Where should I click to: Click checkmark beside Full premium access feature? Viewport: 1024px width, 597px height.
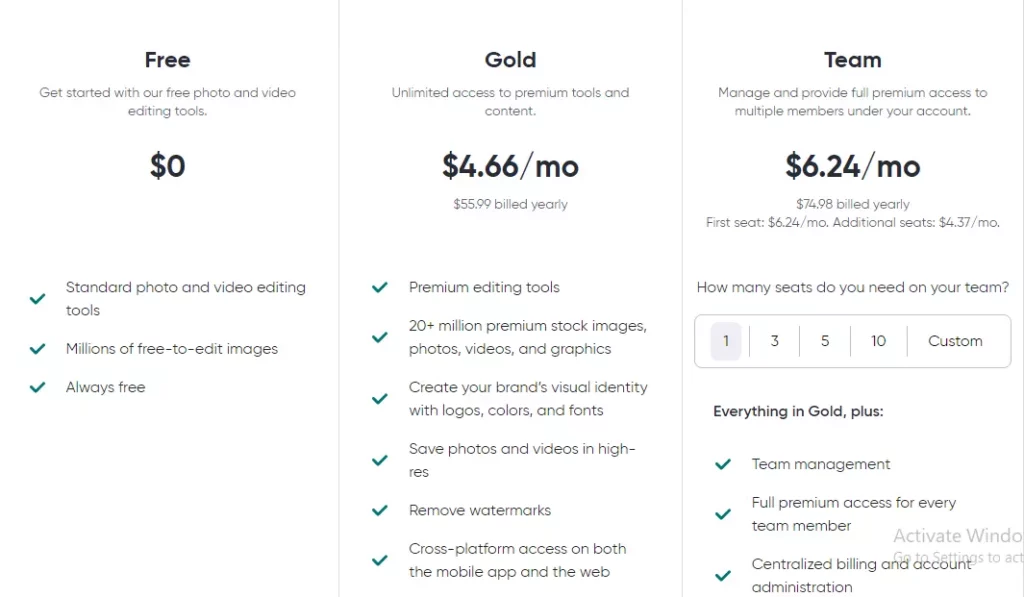click(x=723, y=514)
